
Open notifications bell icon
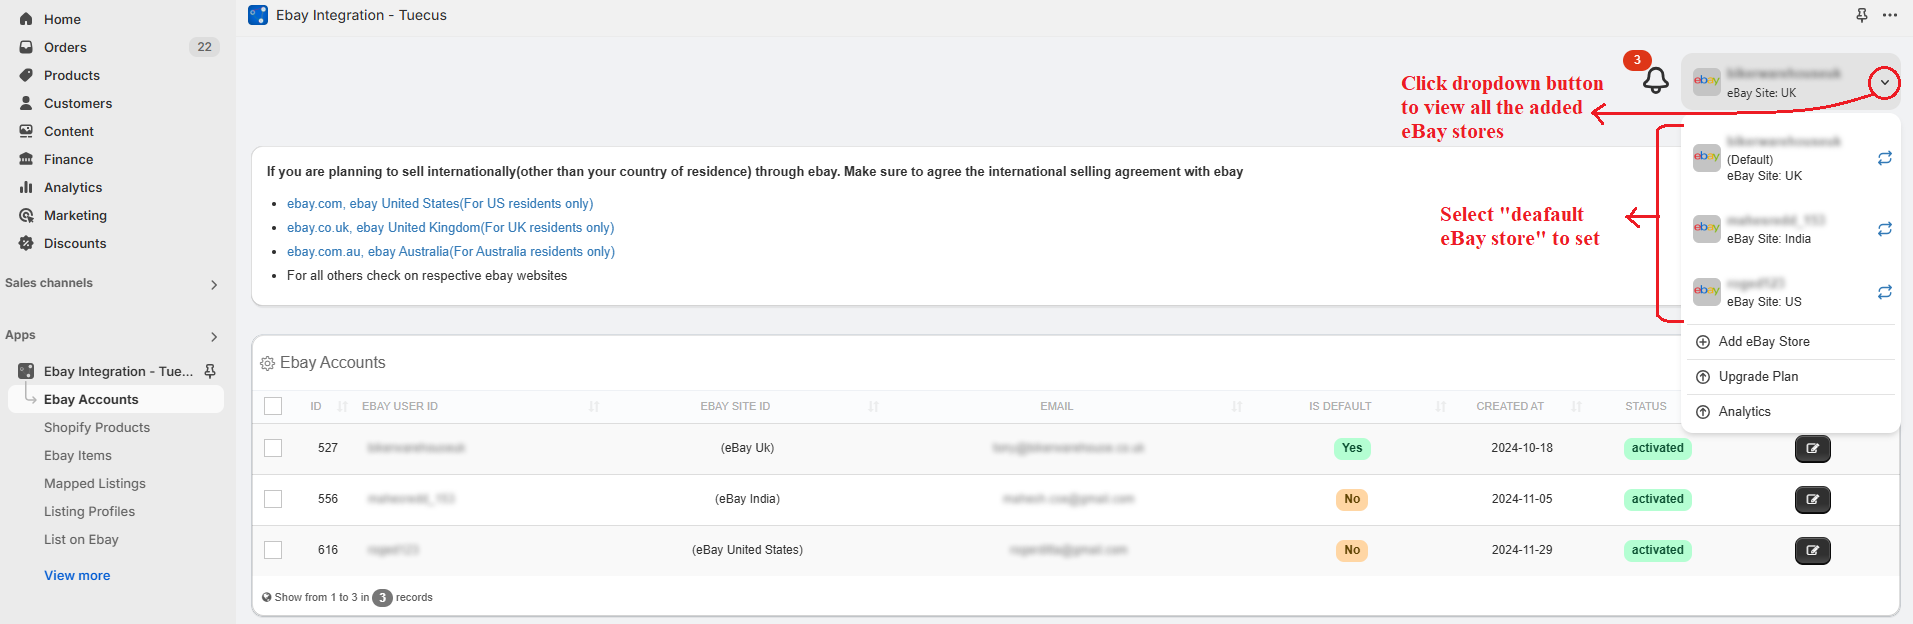1656,80
